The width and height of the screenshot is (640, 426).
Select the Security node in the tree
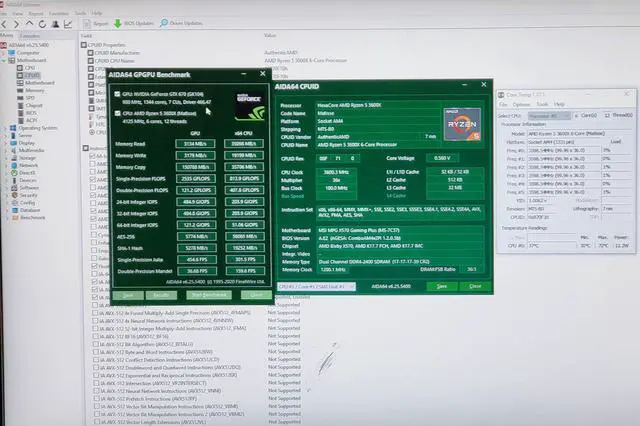tap(28, 195)
